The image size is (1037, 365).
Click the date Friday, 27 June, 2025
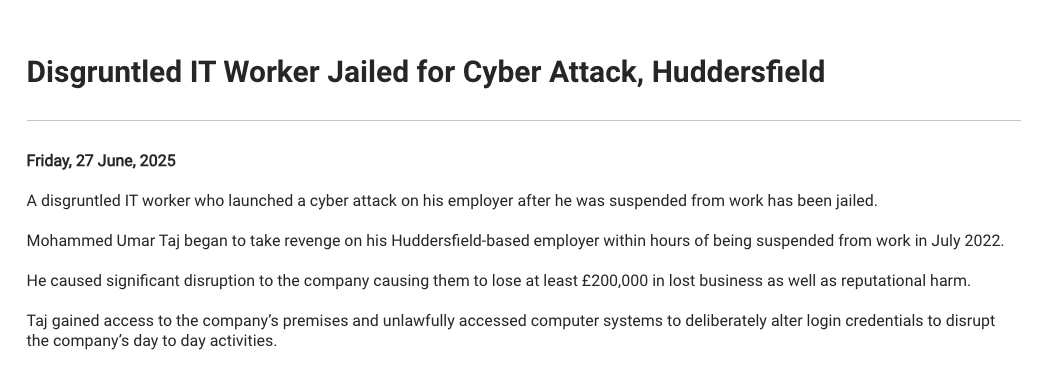point(101,161)
